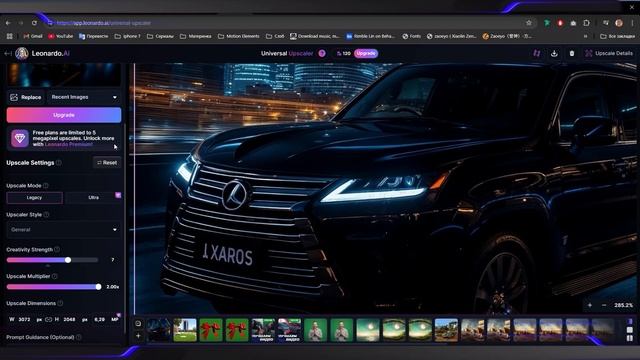640x360 pixels.
Task: Click the width value 3072
Action: [24, 320]
